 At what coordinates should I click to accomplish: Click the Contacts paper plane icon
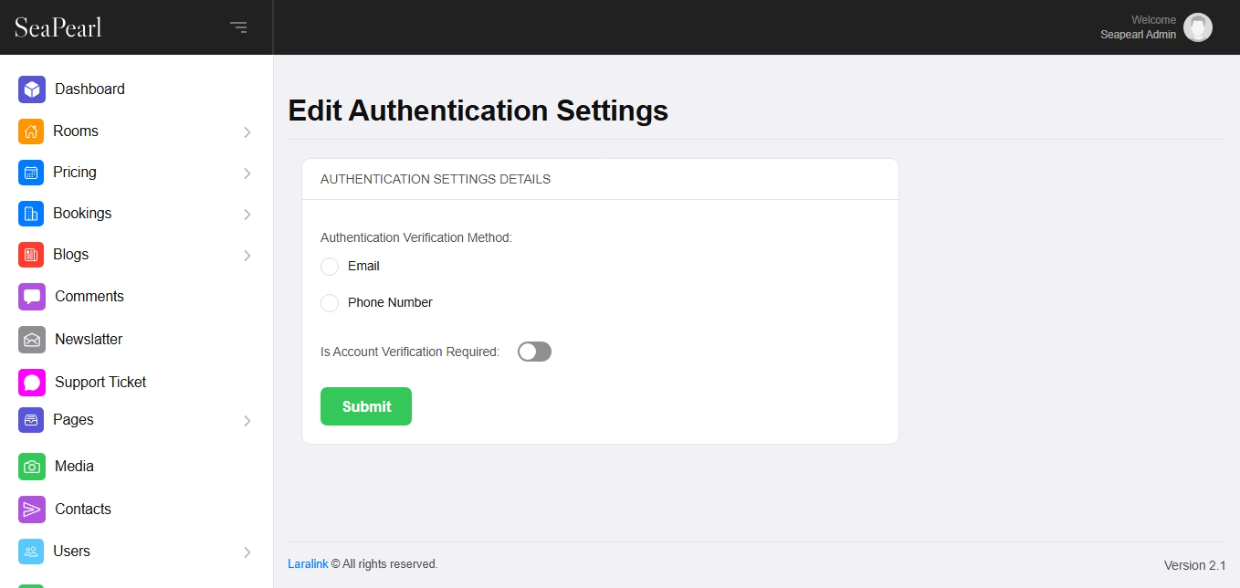[x=32, y=509]
